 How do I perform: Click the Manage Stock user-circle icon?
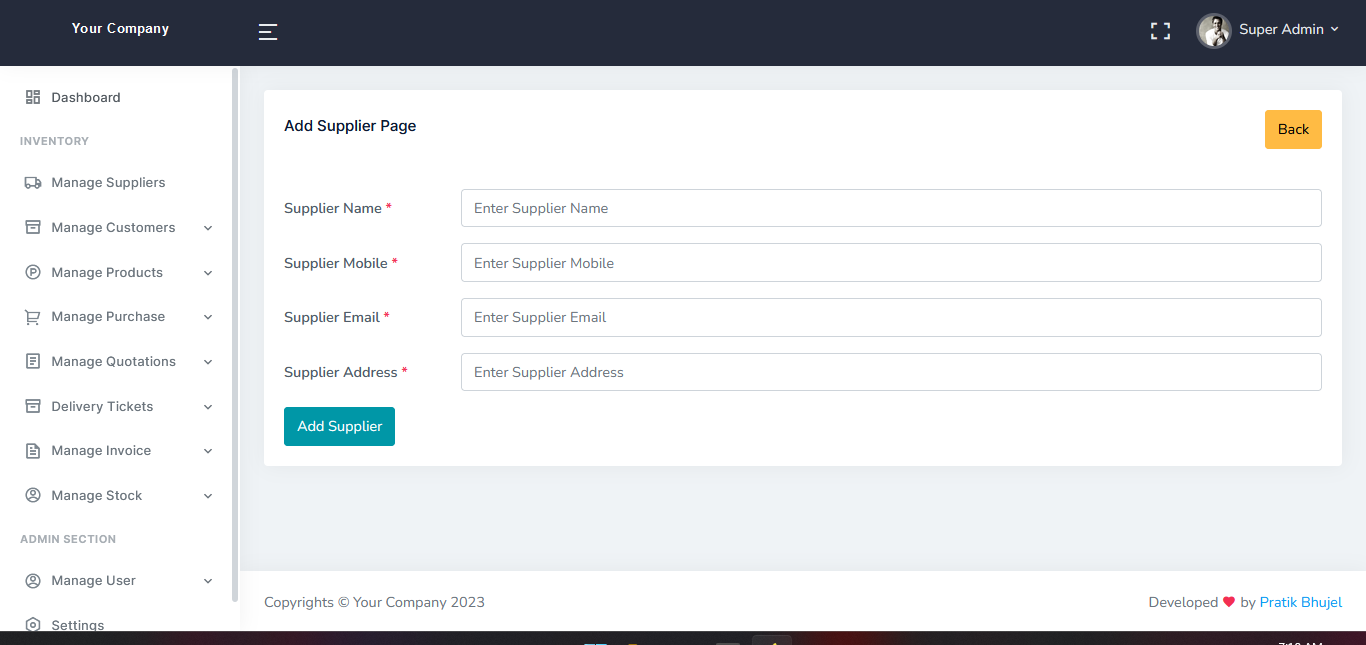click(x=33, y=495)
